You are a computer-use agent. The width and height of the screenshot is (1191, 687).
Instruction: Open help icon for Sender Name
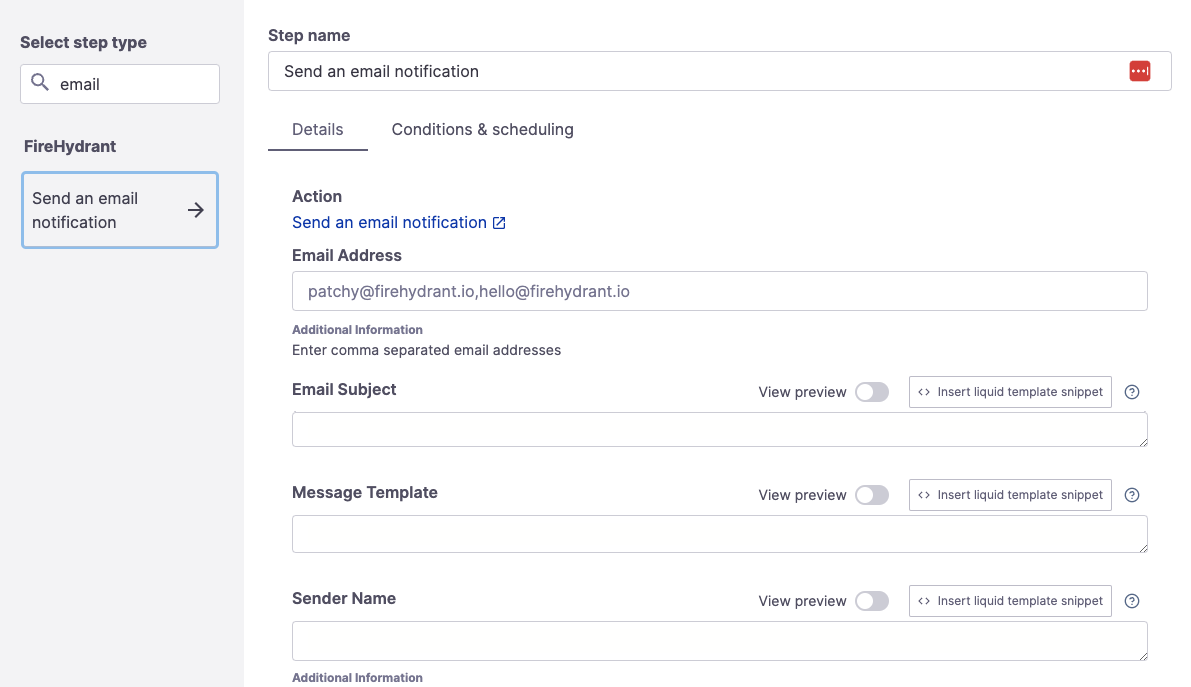1132,601
